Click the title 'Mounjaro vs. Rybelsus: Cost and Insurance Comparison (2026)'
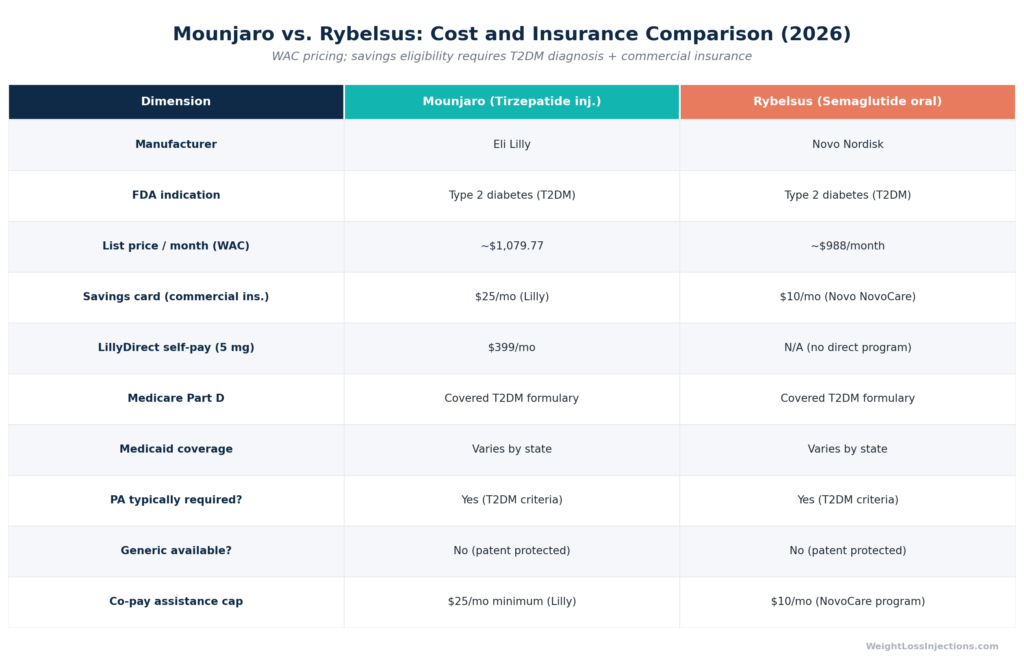This screenshot has height=659, width=1024. click(x=511, y=34)
